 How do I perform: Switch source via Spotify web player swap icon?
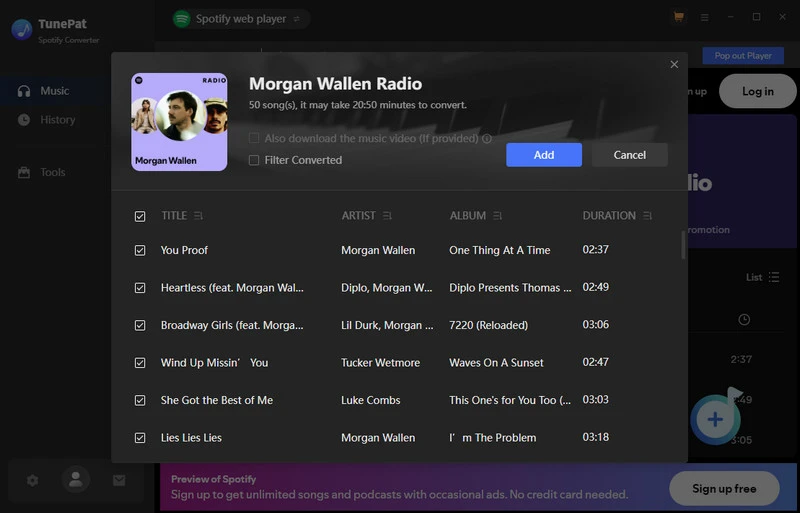(x=296, y=19)
